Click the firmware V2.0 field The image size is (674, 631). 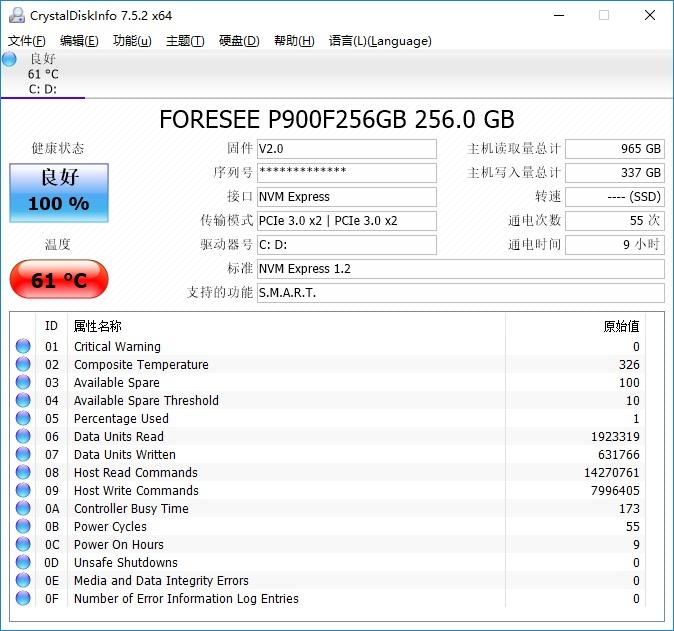[347, 149]
